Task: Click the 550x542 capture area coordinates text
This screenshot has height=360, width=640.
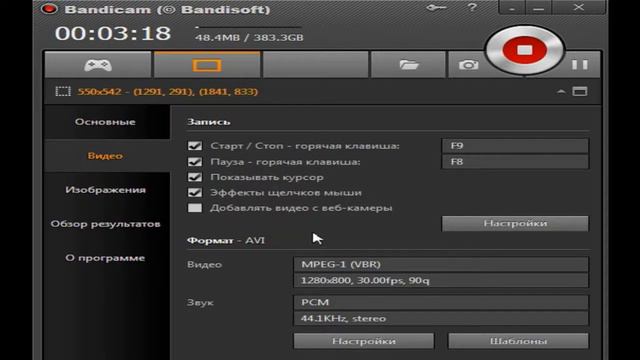Action: [x=167, y=91]
